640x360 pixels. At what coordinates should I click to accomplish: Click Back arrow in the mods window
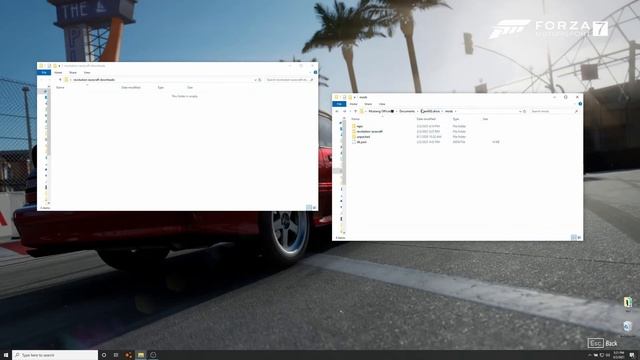[x=337, y=111]
